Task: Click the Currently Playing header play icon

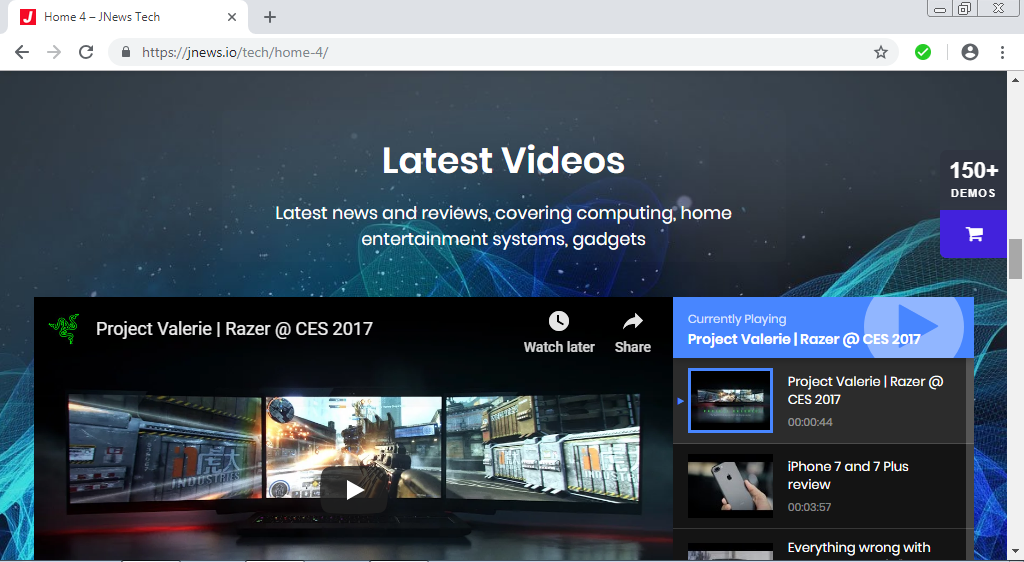Action: (915, 326)
